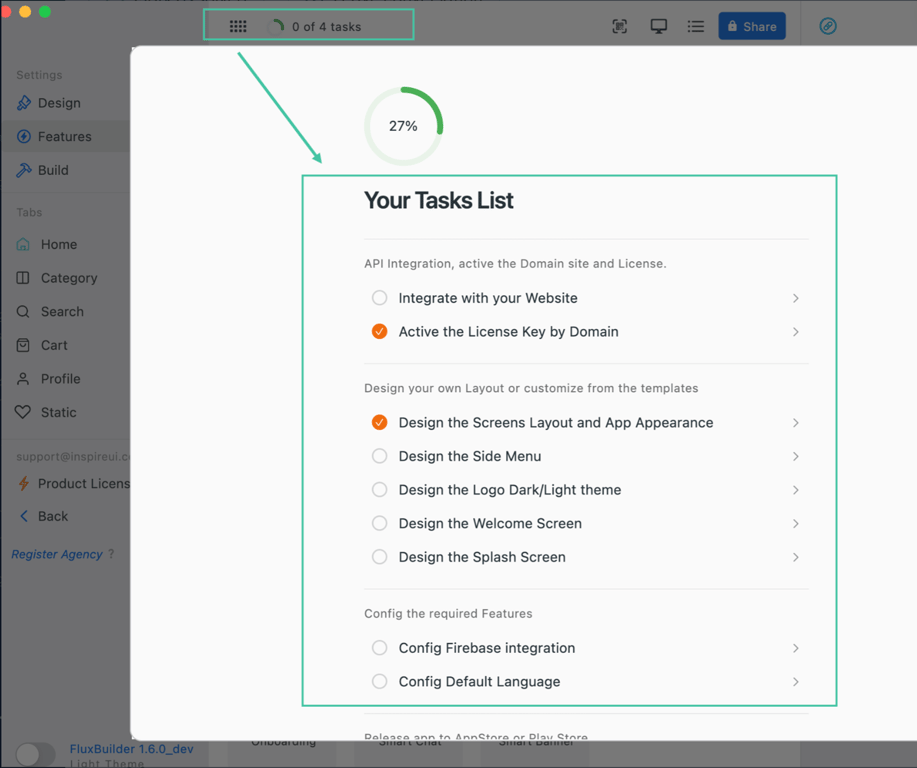Click the blue Share button
This screenshot has height=768, width=917.
(752, 27)
